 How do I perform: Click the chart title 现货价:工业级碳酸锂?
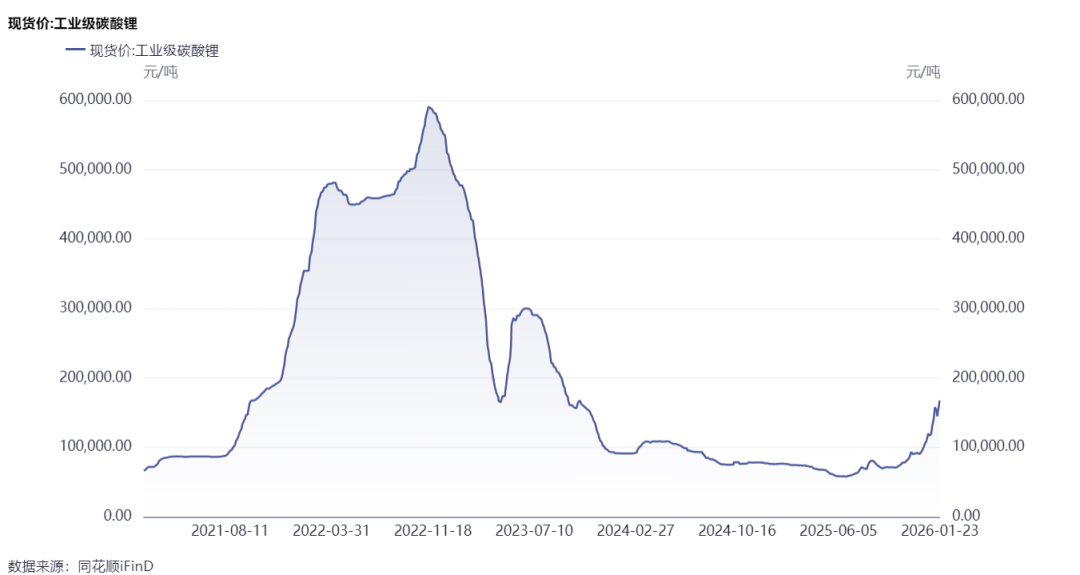click(72, 23)
